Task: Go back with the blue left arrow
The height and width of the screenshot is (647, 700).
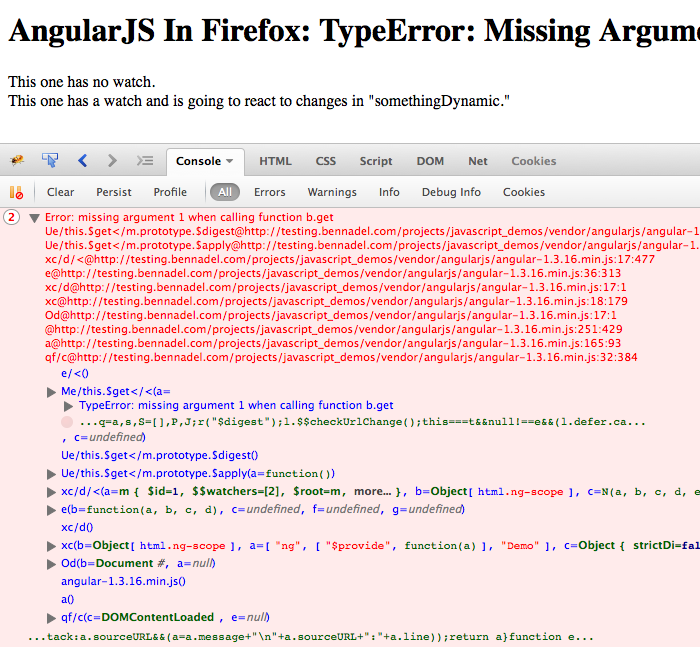Action: 83,160
